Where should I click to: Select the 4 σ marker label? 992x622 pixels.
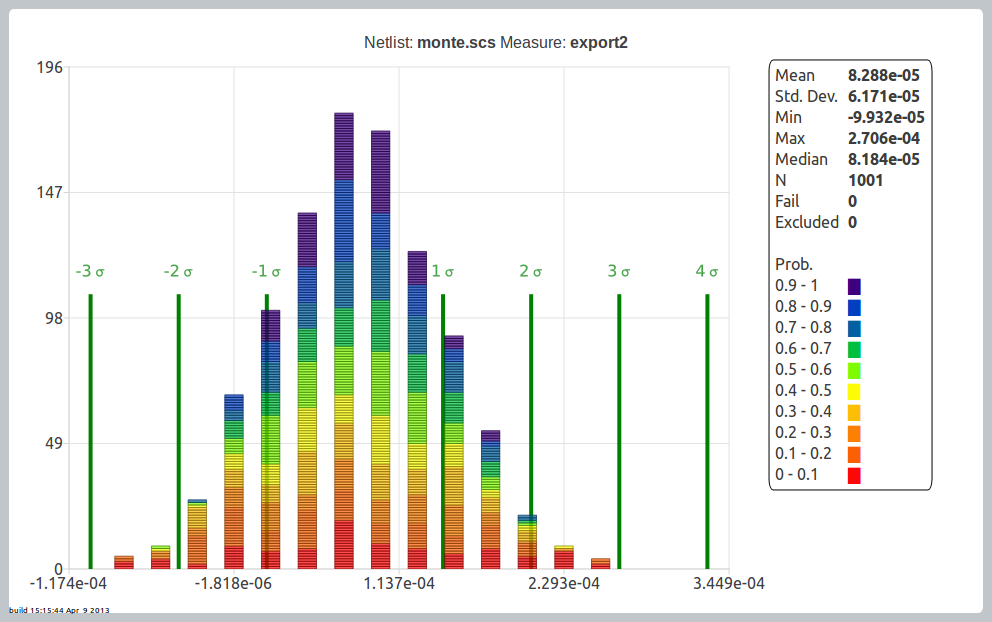(x=707, y=271)
